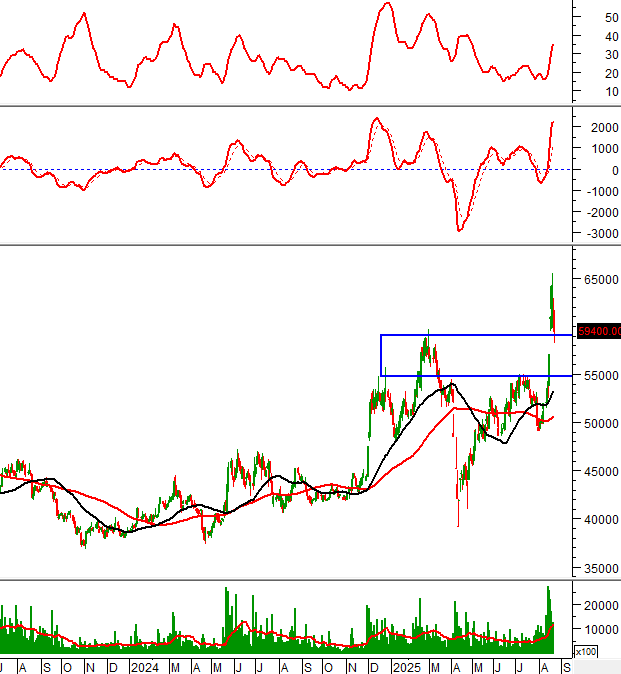
Task: Click the 10 label on the top indicator axis
Action: (612, 92)
